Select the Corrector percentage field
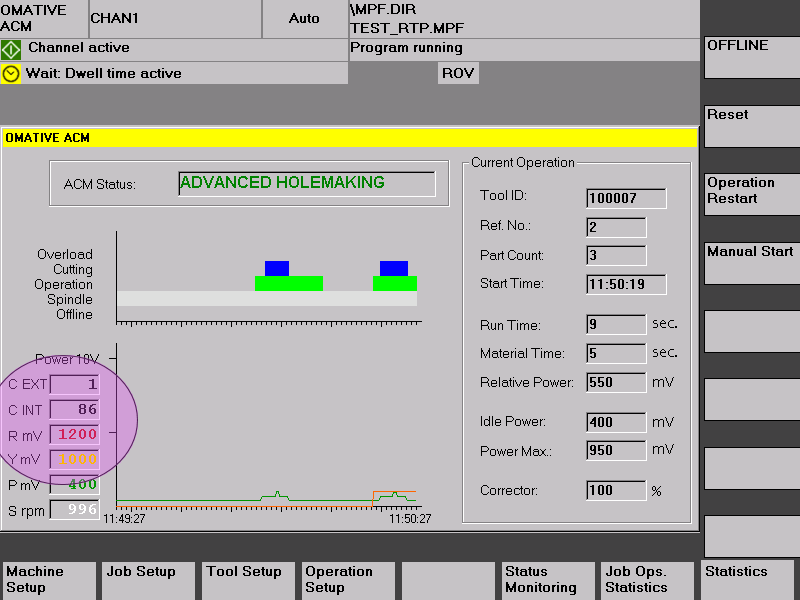Image resolution: width=800 pixels, height=600 pixels. click(x=616, y=491)
